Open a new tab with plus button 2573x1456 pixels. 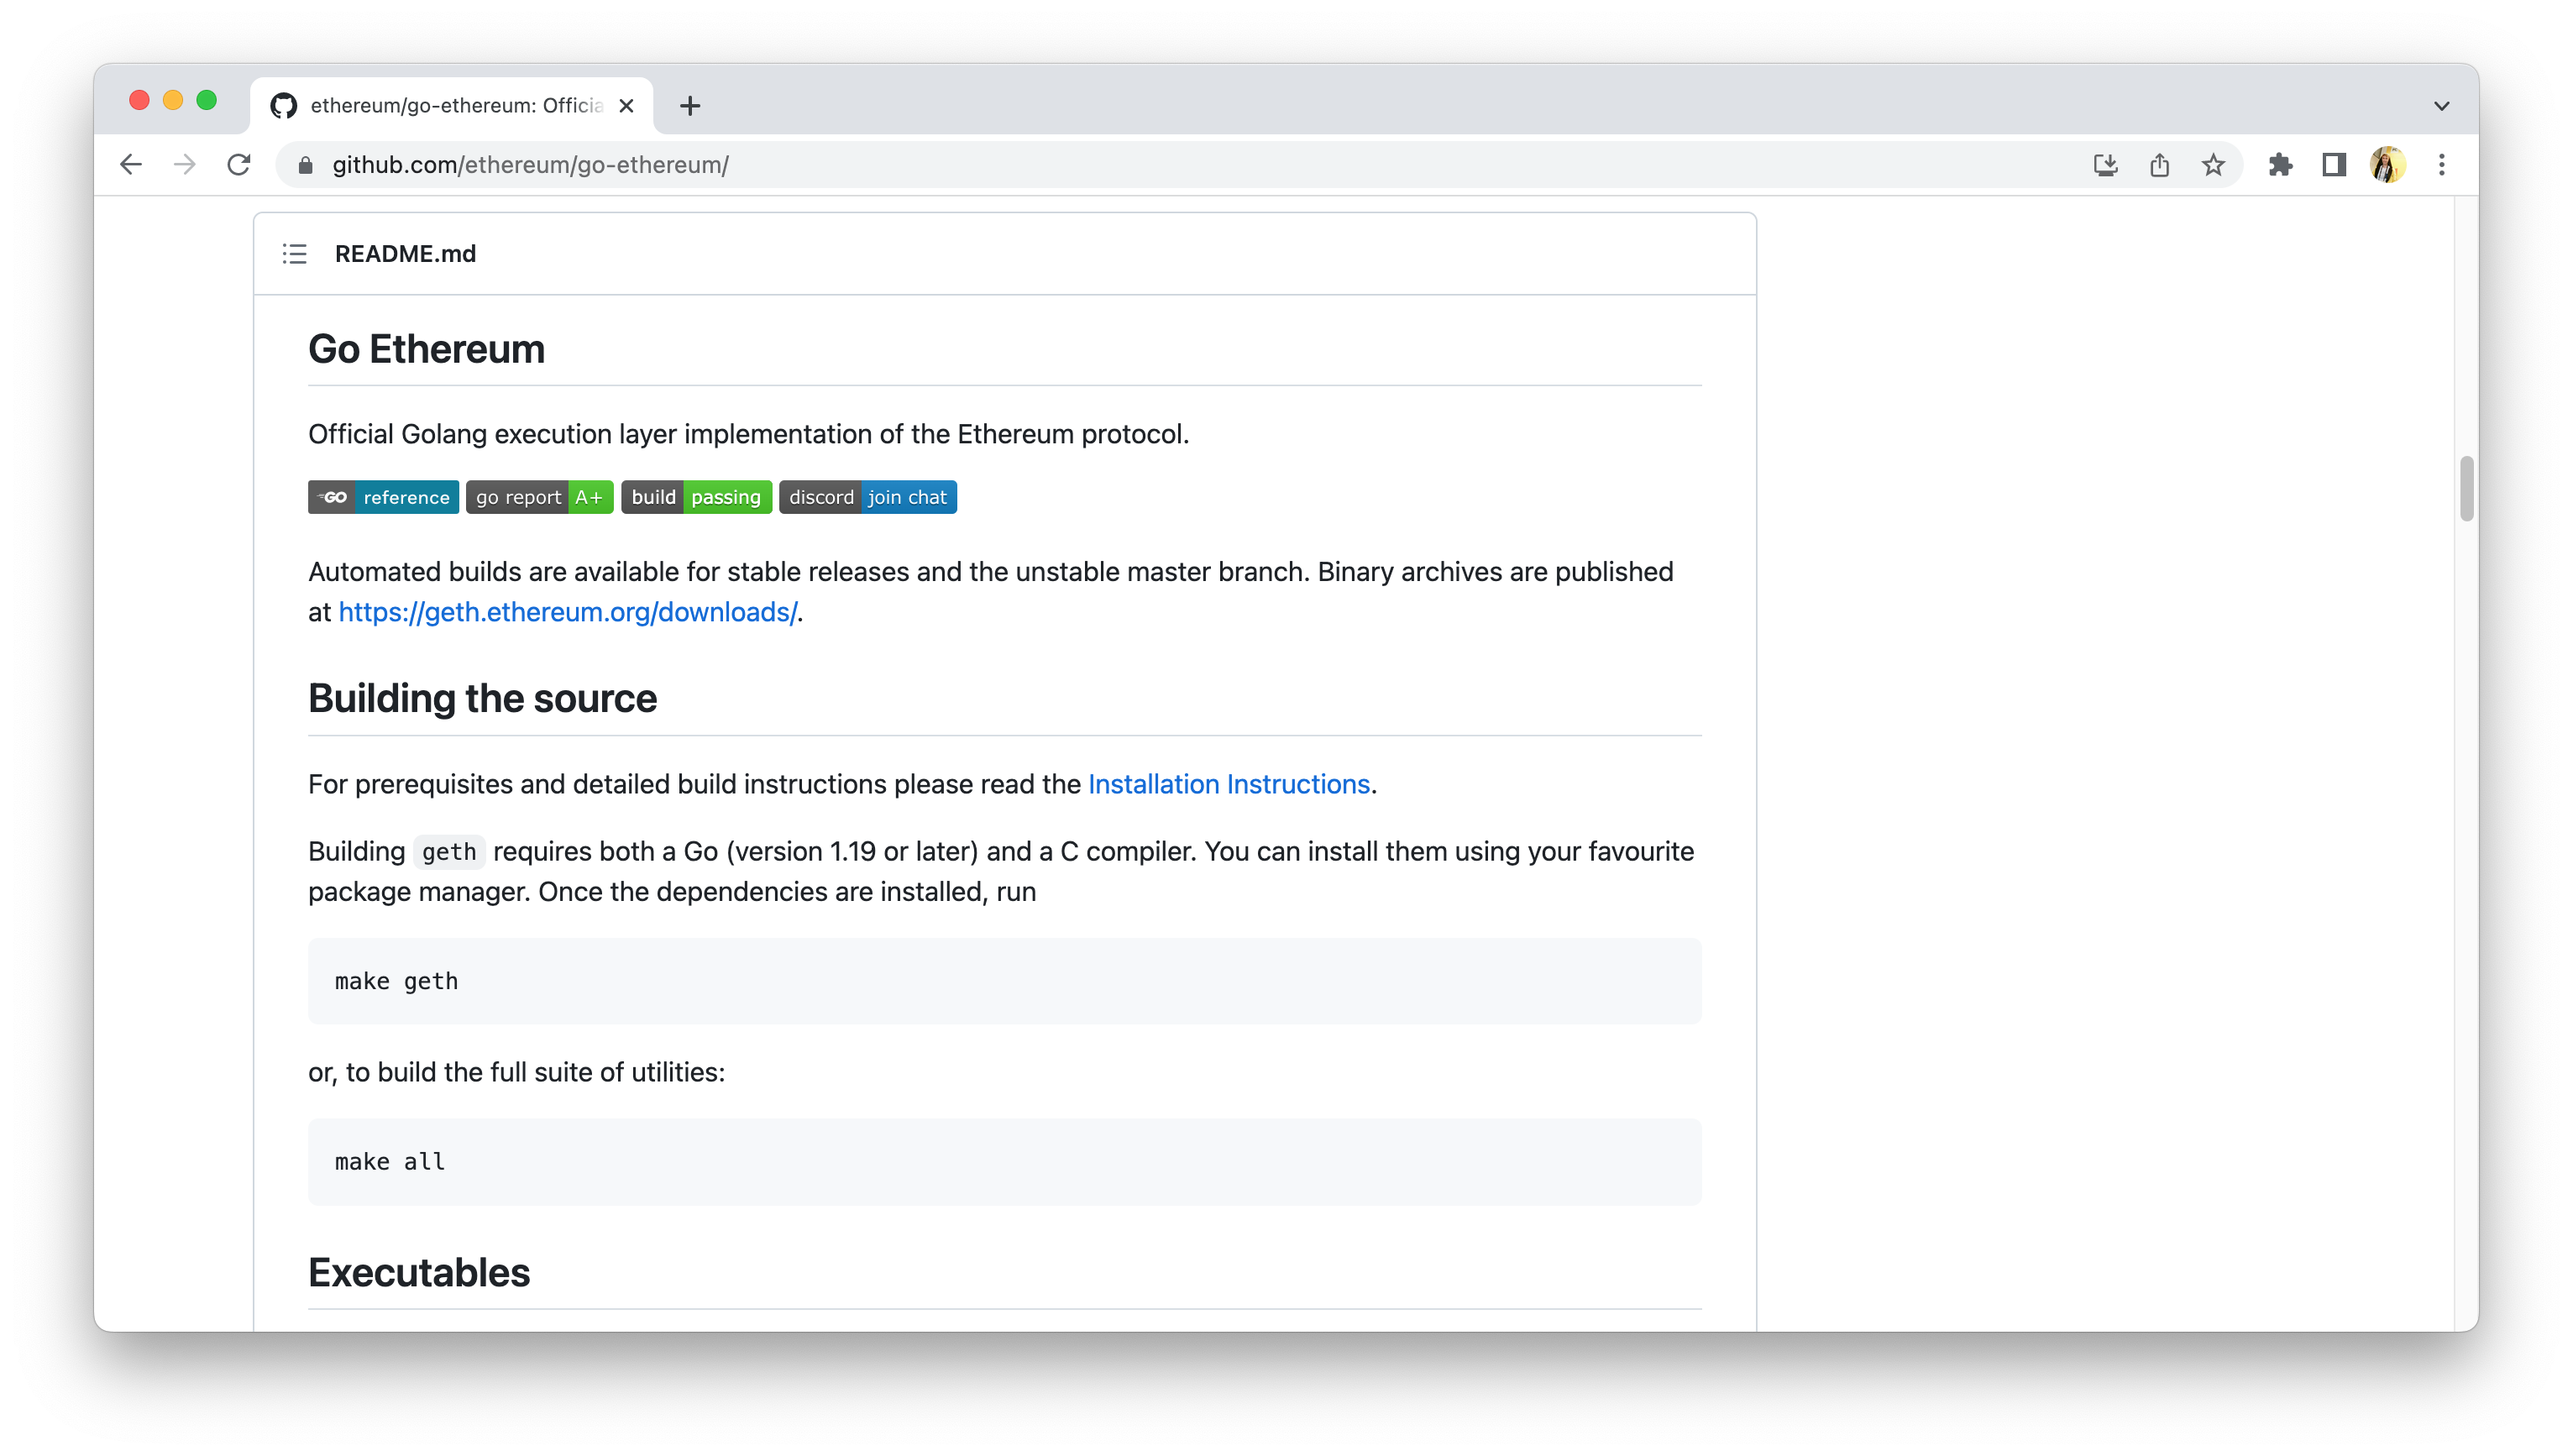coord(690,106)
